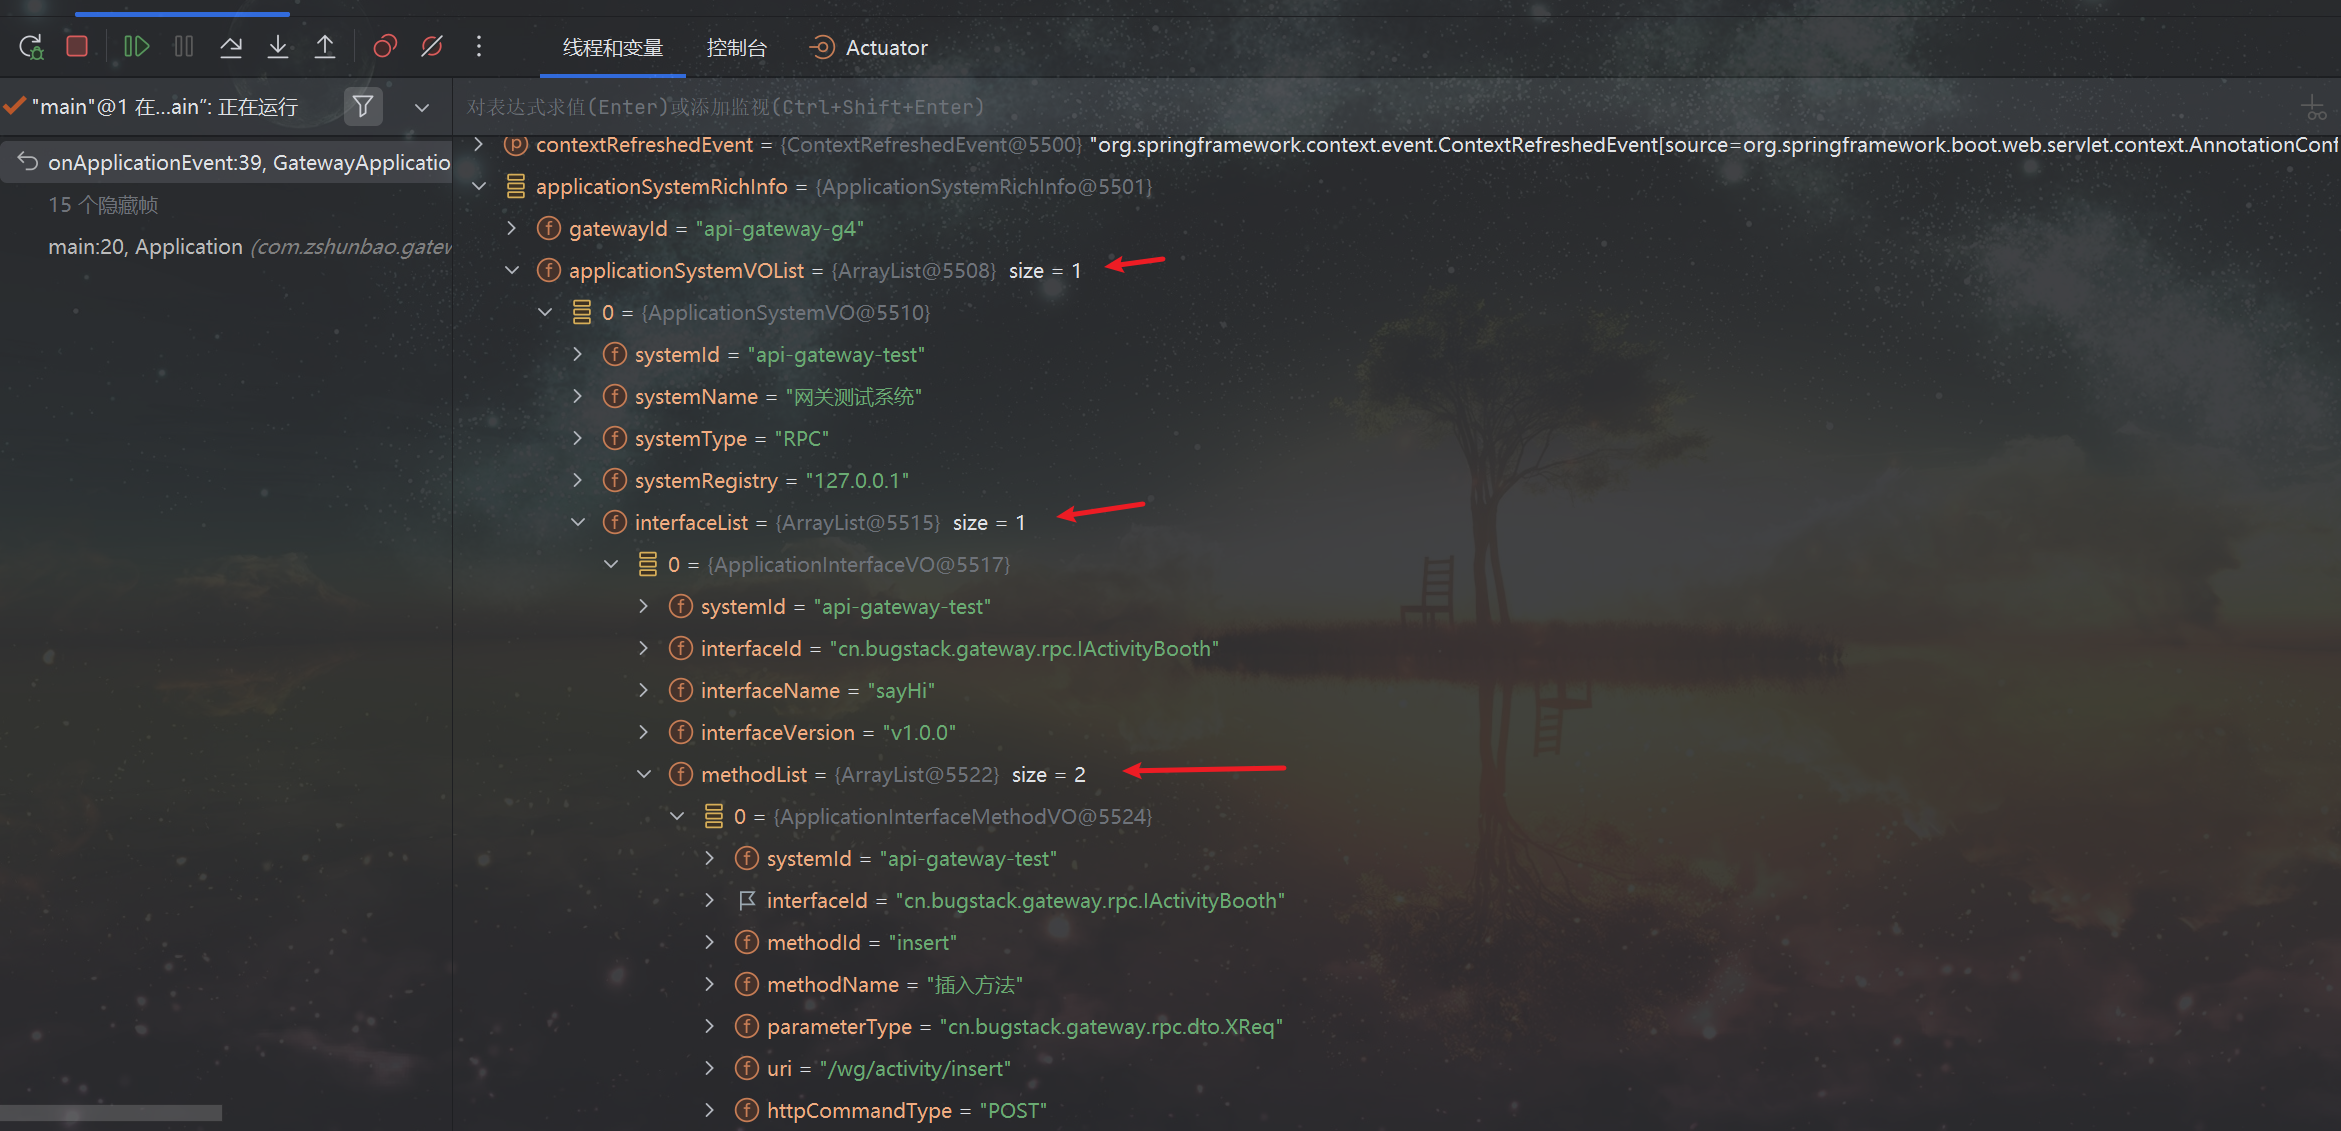The width and height of the screenshot is (2341, 1131).
Task: Click the Step Into icon
Action: 278,47
